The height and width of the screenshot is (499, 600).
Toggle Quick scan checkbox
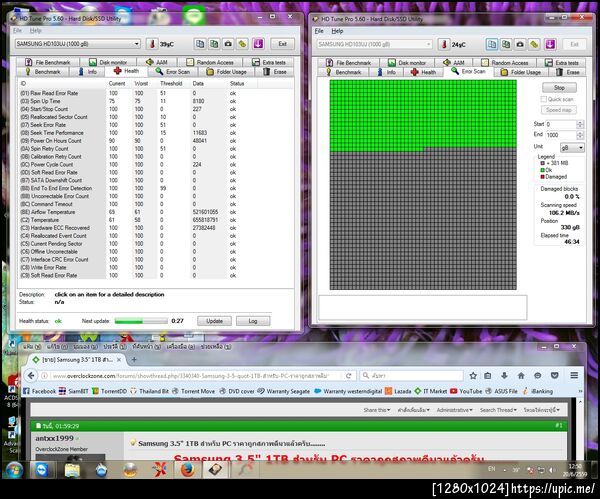[543, 99]
